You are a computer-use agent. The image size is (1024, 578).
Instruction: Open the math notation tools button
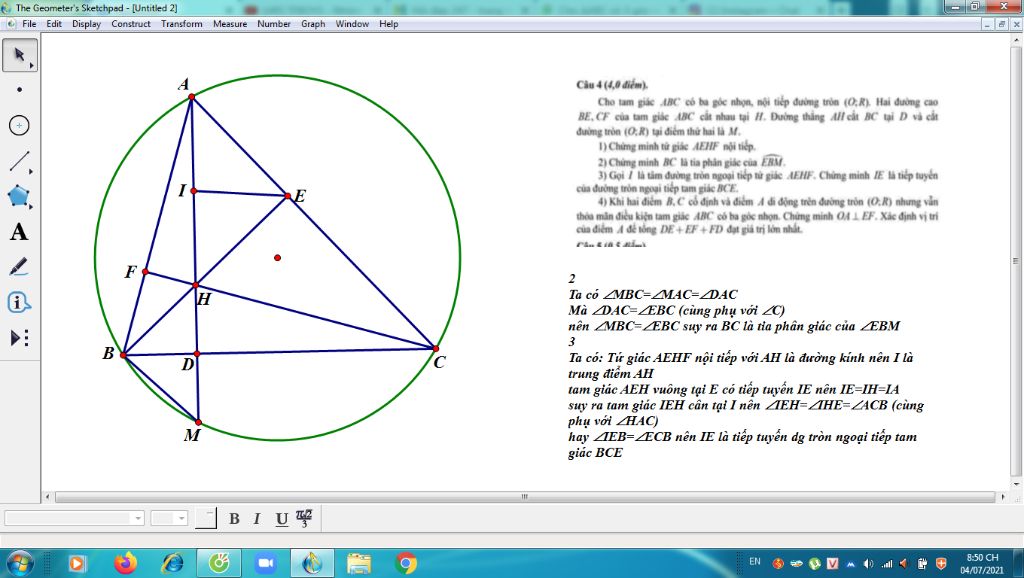click(304, 518)
